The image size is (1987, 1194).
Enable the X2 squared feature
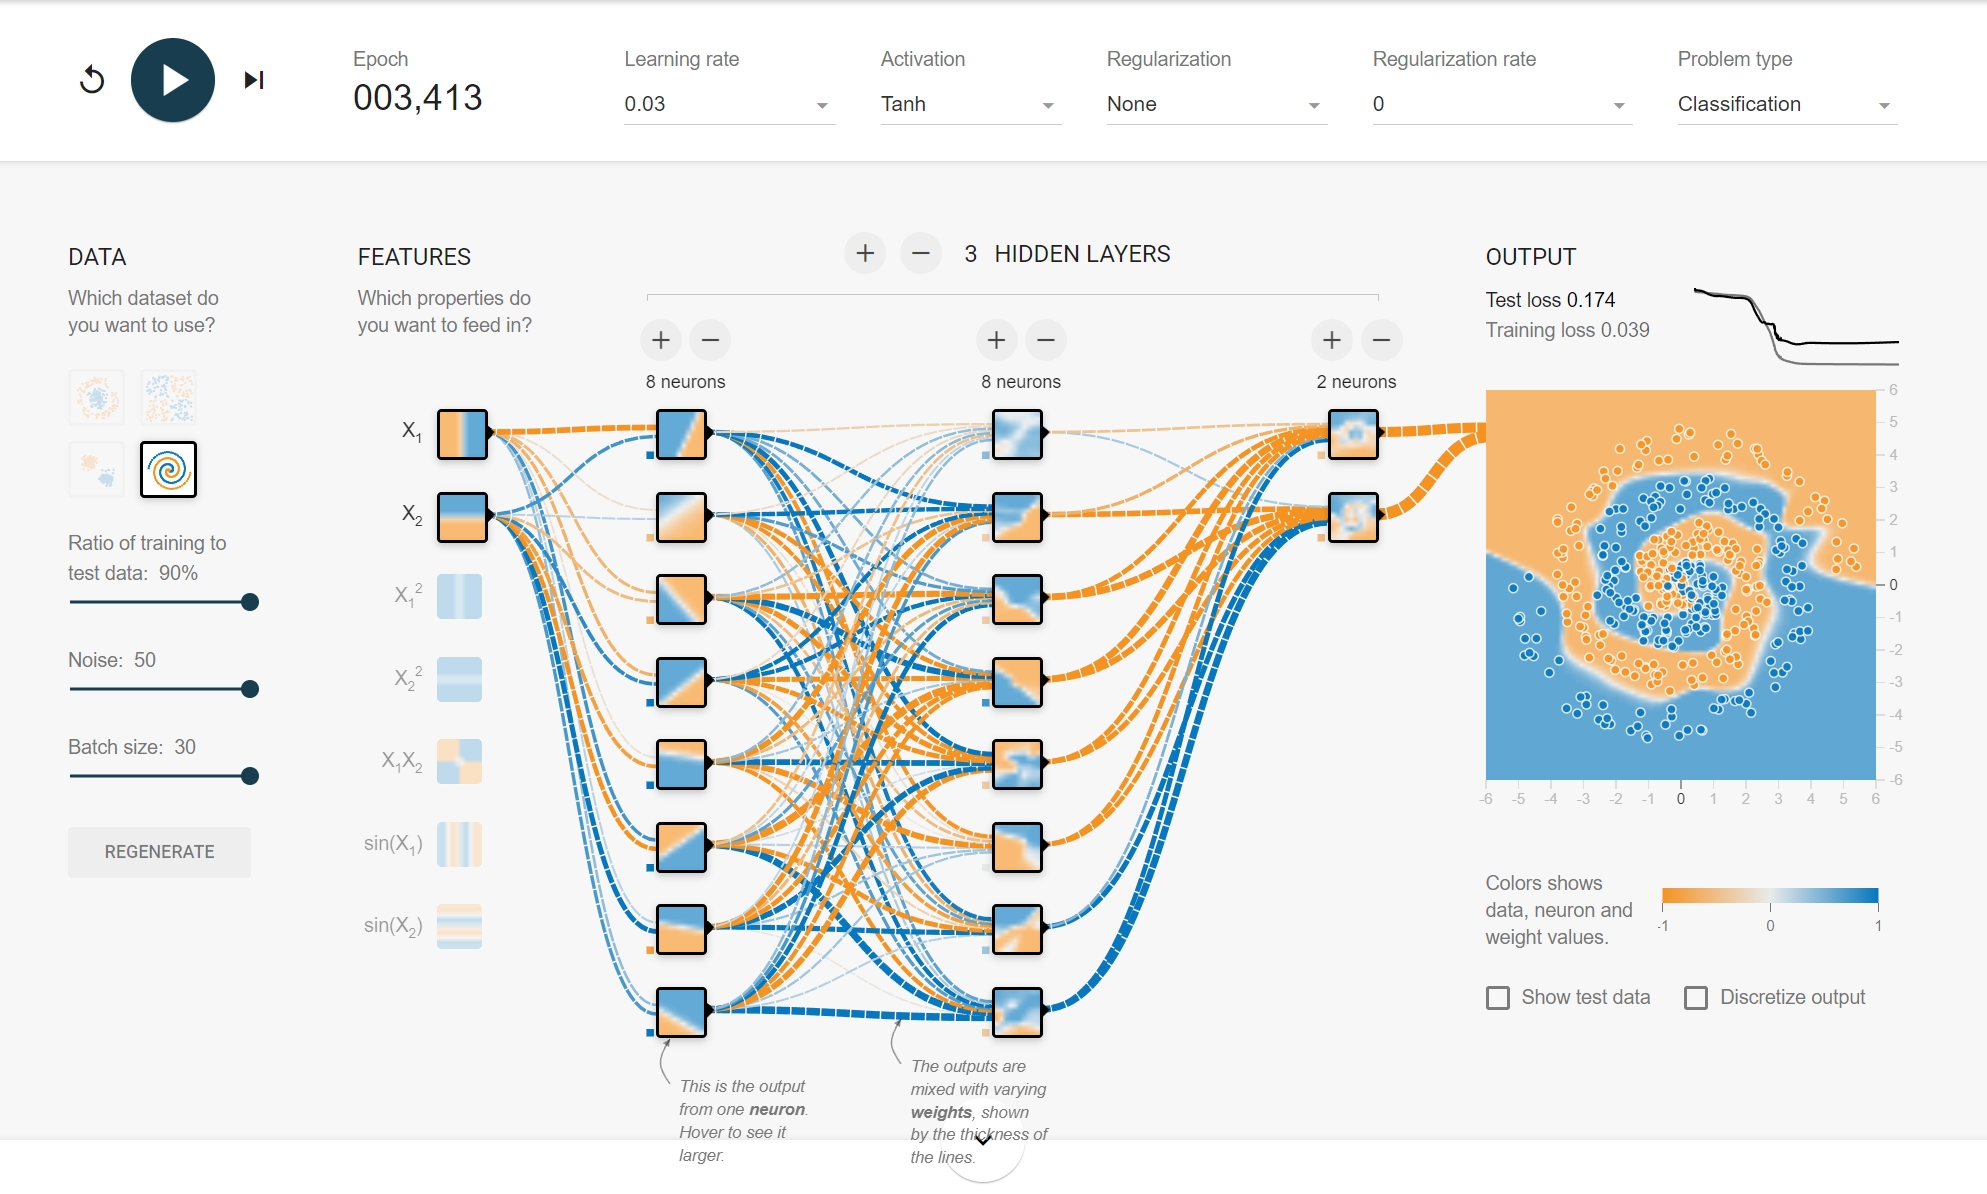(x=460, y=679)
